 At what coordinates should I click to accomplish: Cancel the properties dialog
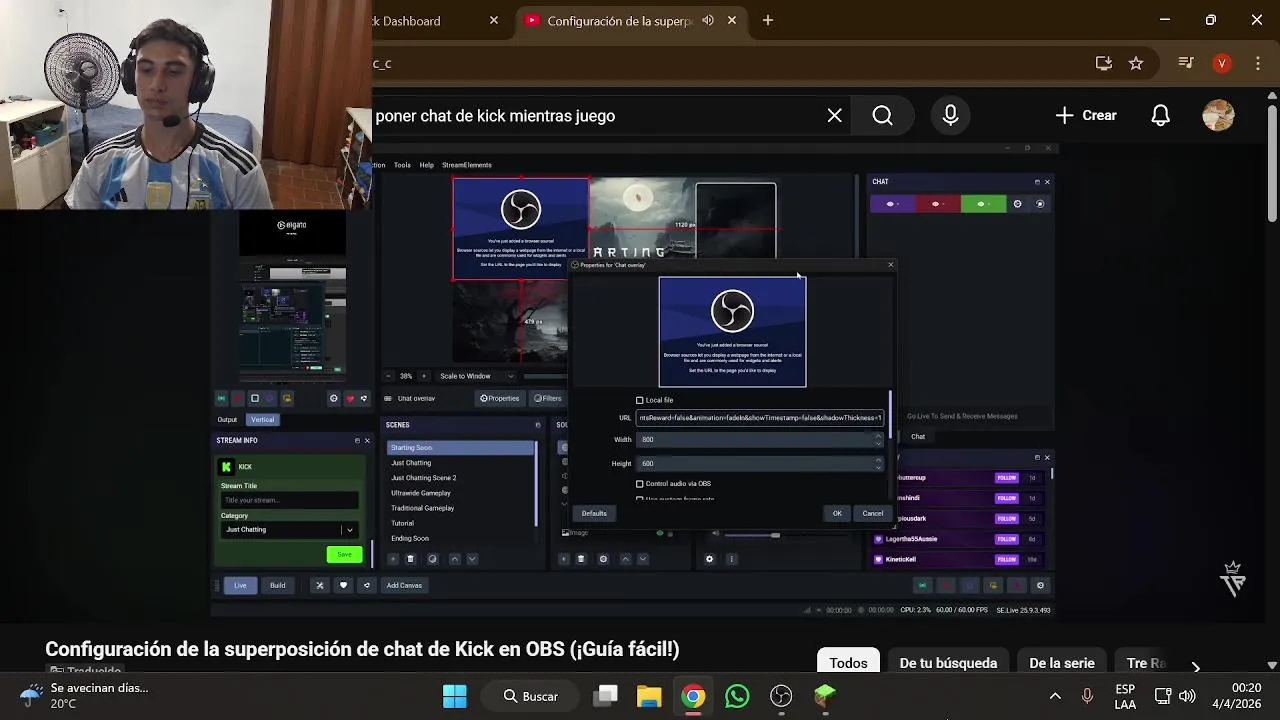pyautogui.click(x=873, y=513)
